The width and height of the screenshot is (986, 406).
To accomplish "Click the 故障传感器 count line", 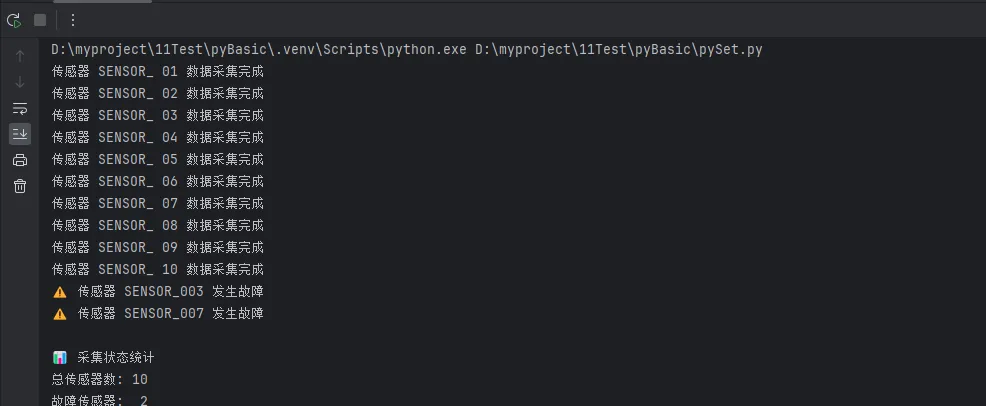I will coord(100,400).
